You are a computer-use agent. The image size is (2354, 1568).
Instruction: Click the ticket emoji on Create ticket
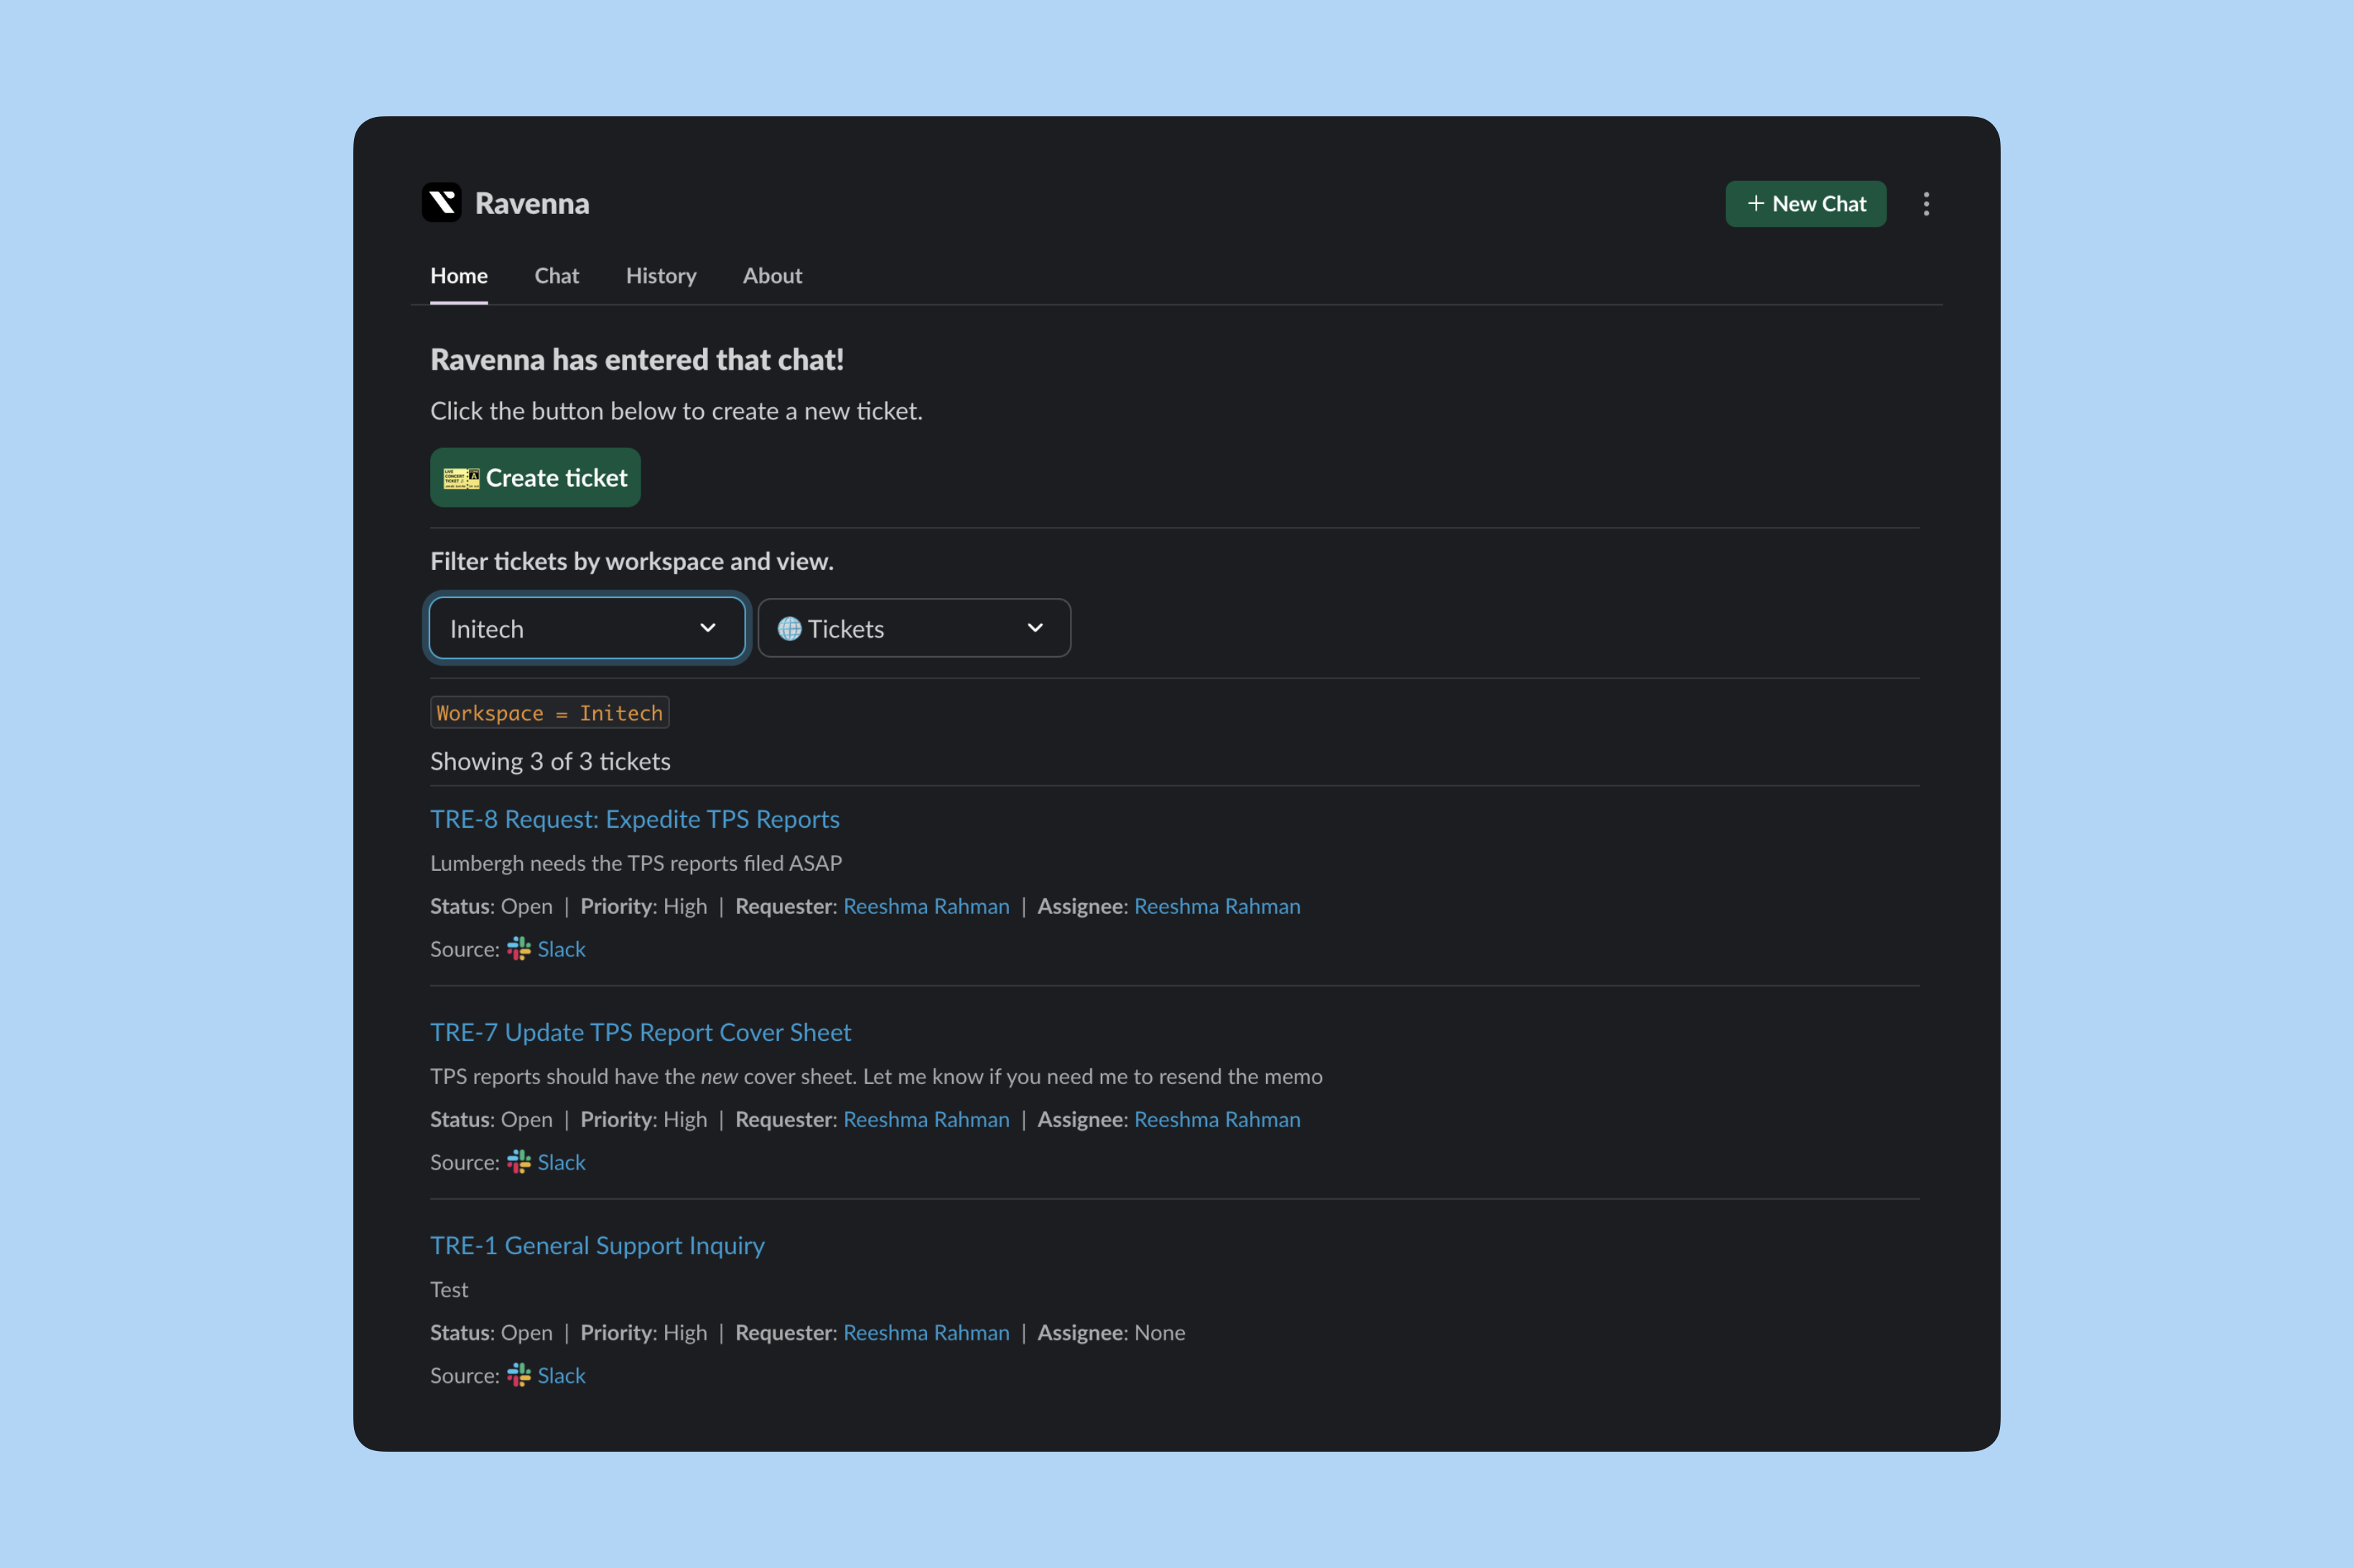[461, 478]
